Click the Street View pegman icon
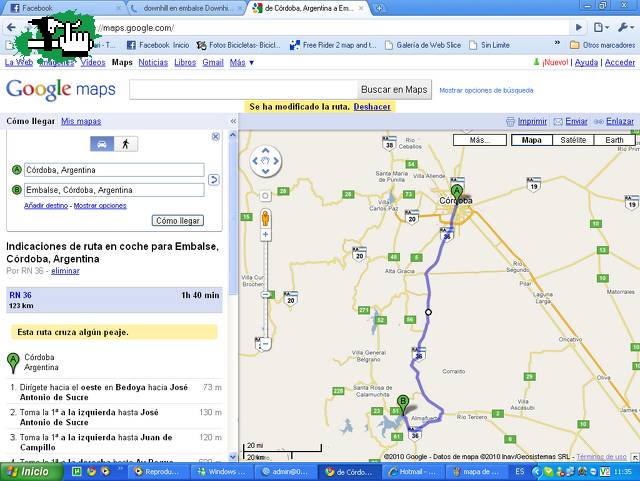The height and width of the screenshot is (481, 640). click(x=265, y=218)
